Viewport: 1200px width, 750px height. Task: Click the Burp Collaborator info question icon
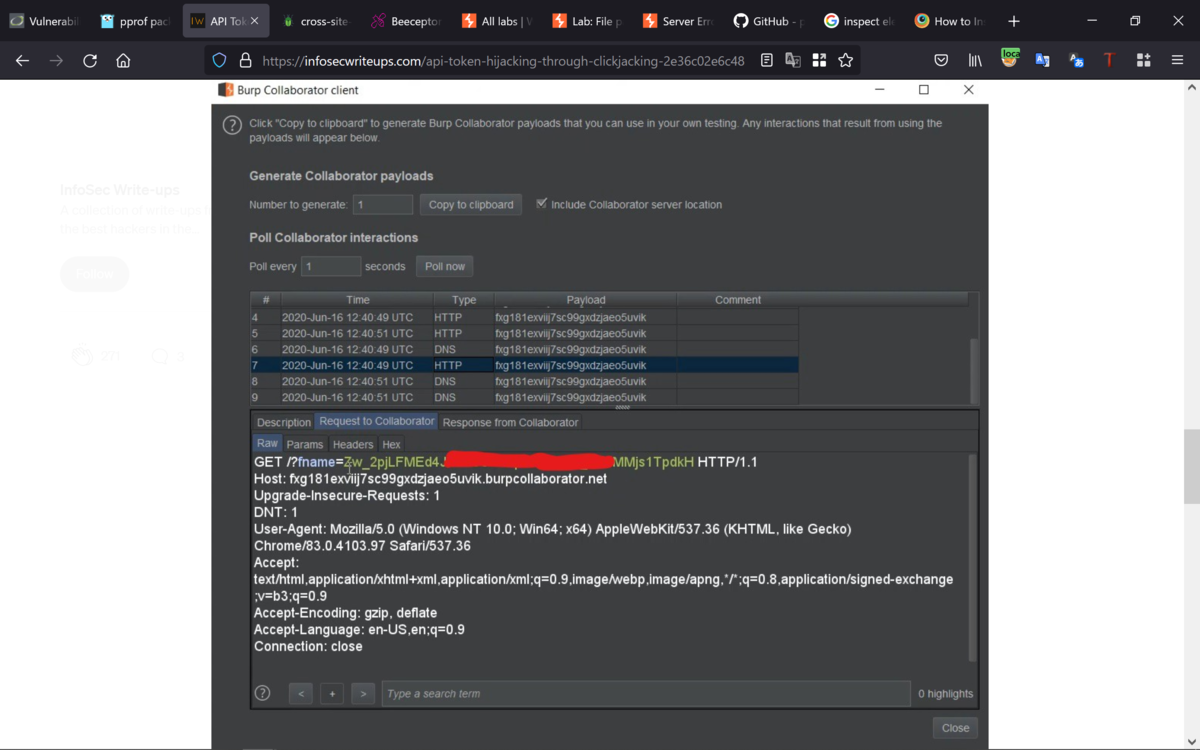(232, 125)
